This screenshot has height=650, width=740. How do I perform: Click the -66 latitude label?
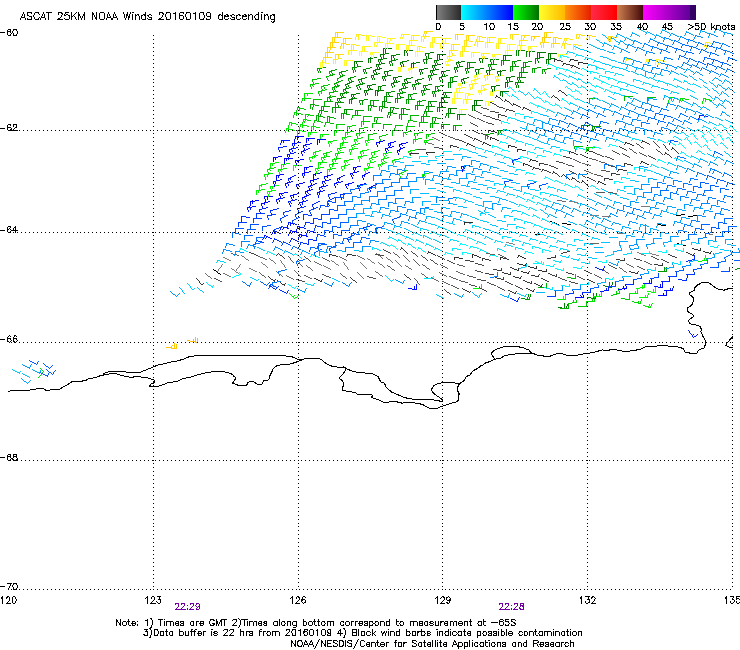click(9, 339)
